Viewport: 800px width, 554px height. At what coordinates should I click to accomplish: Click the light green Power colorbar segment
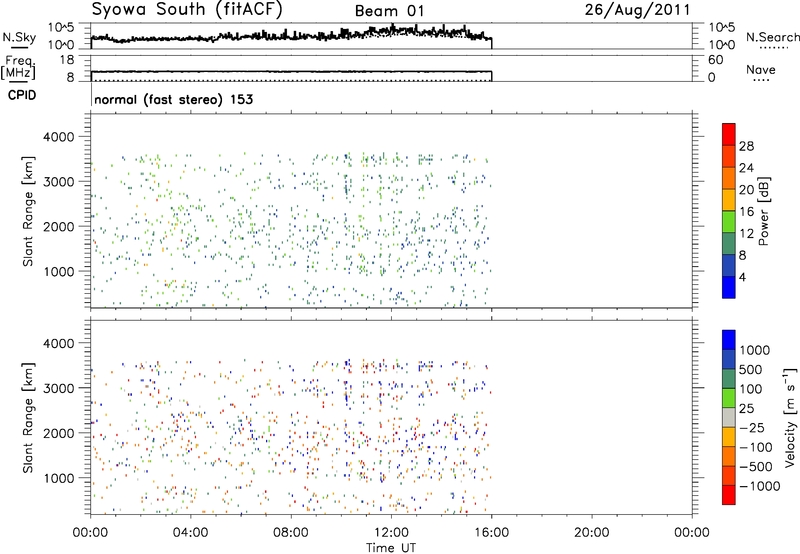coord(729,221)
